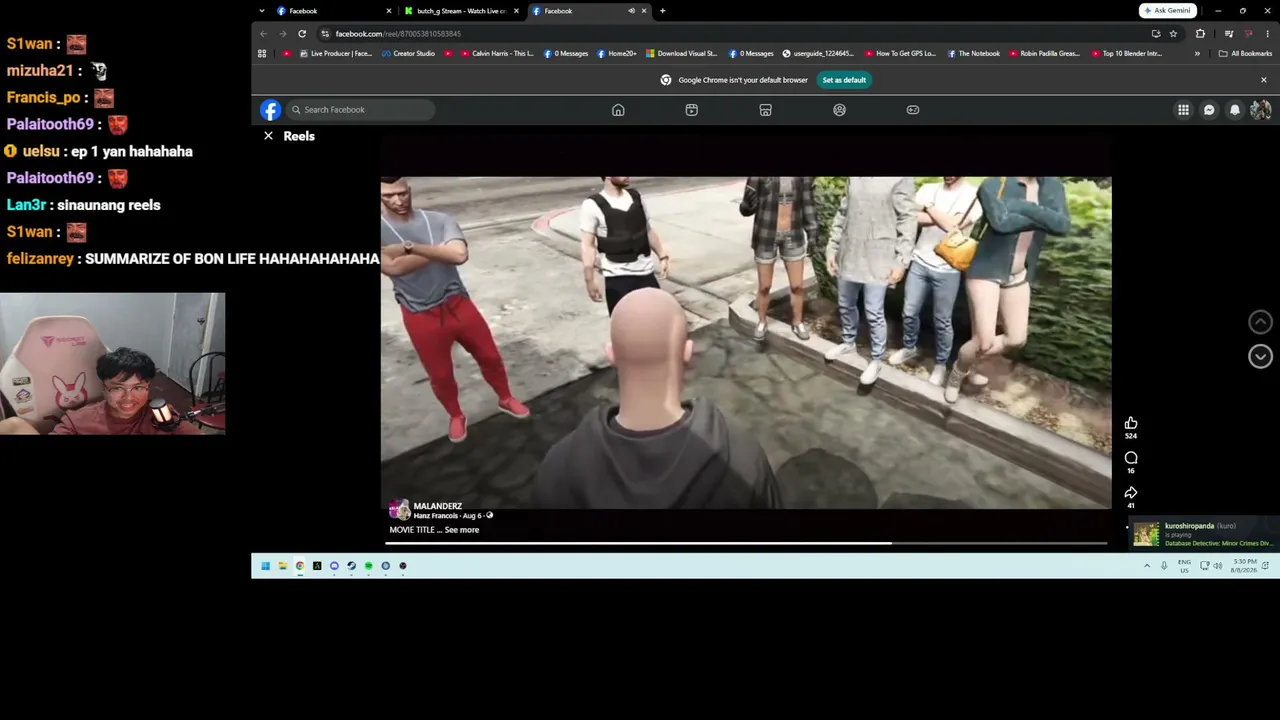Viewport: 1280px width, 720px height.
Task: Open the MALANDERZ page link
Action: 438,507
